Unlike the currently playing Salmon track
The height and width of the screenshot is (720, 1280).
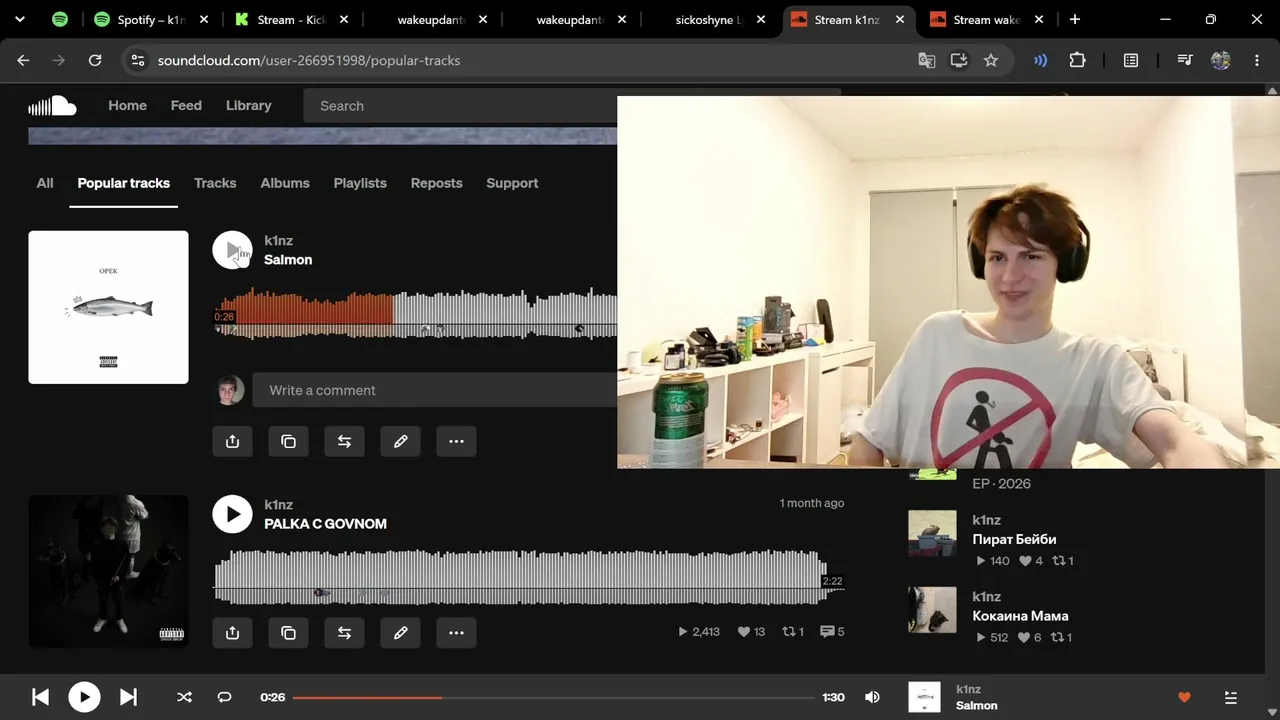pos(1185,697)
